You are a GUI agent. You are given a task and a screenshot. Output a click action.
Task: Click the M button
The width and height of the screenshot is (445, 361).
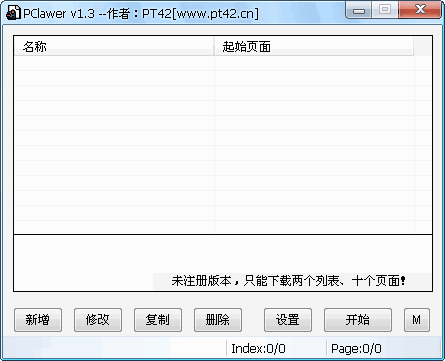click(x=417, y=320)
